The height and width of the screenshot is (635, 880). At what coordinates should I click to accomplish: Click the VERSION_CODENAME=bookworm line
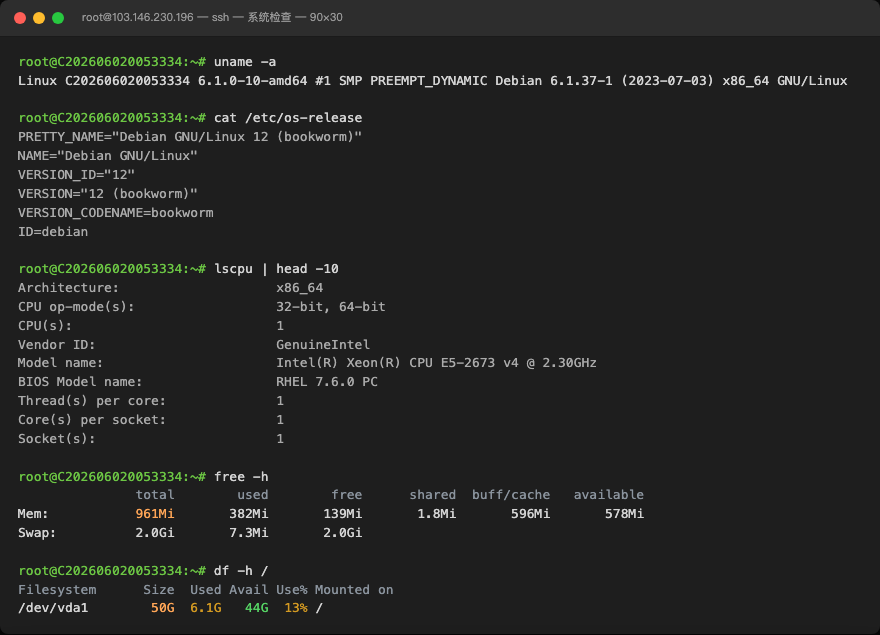click(116, 213)
